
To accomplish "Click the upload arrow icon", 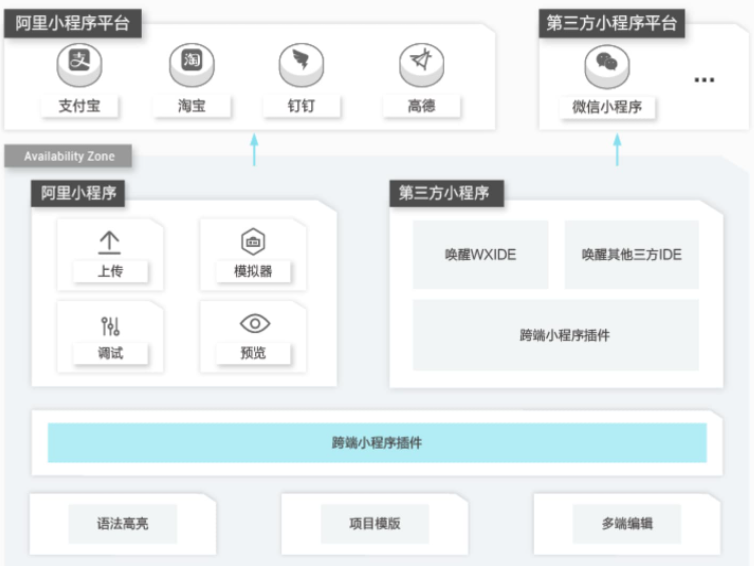I will (109, 242).
